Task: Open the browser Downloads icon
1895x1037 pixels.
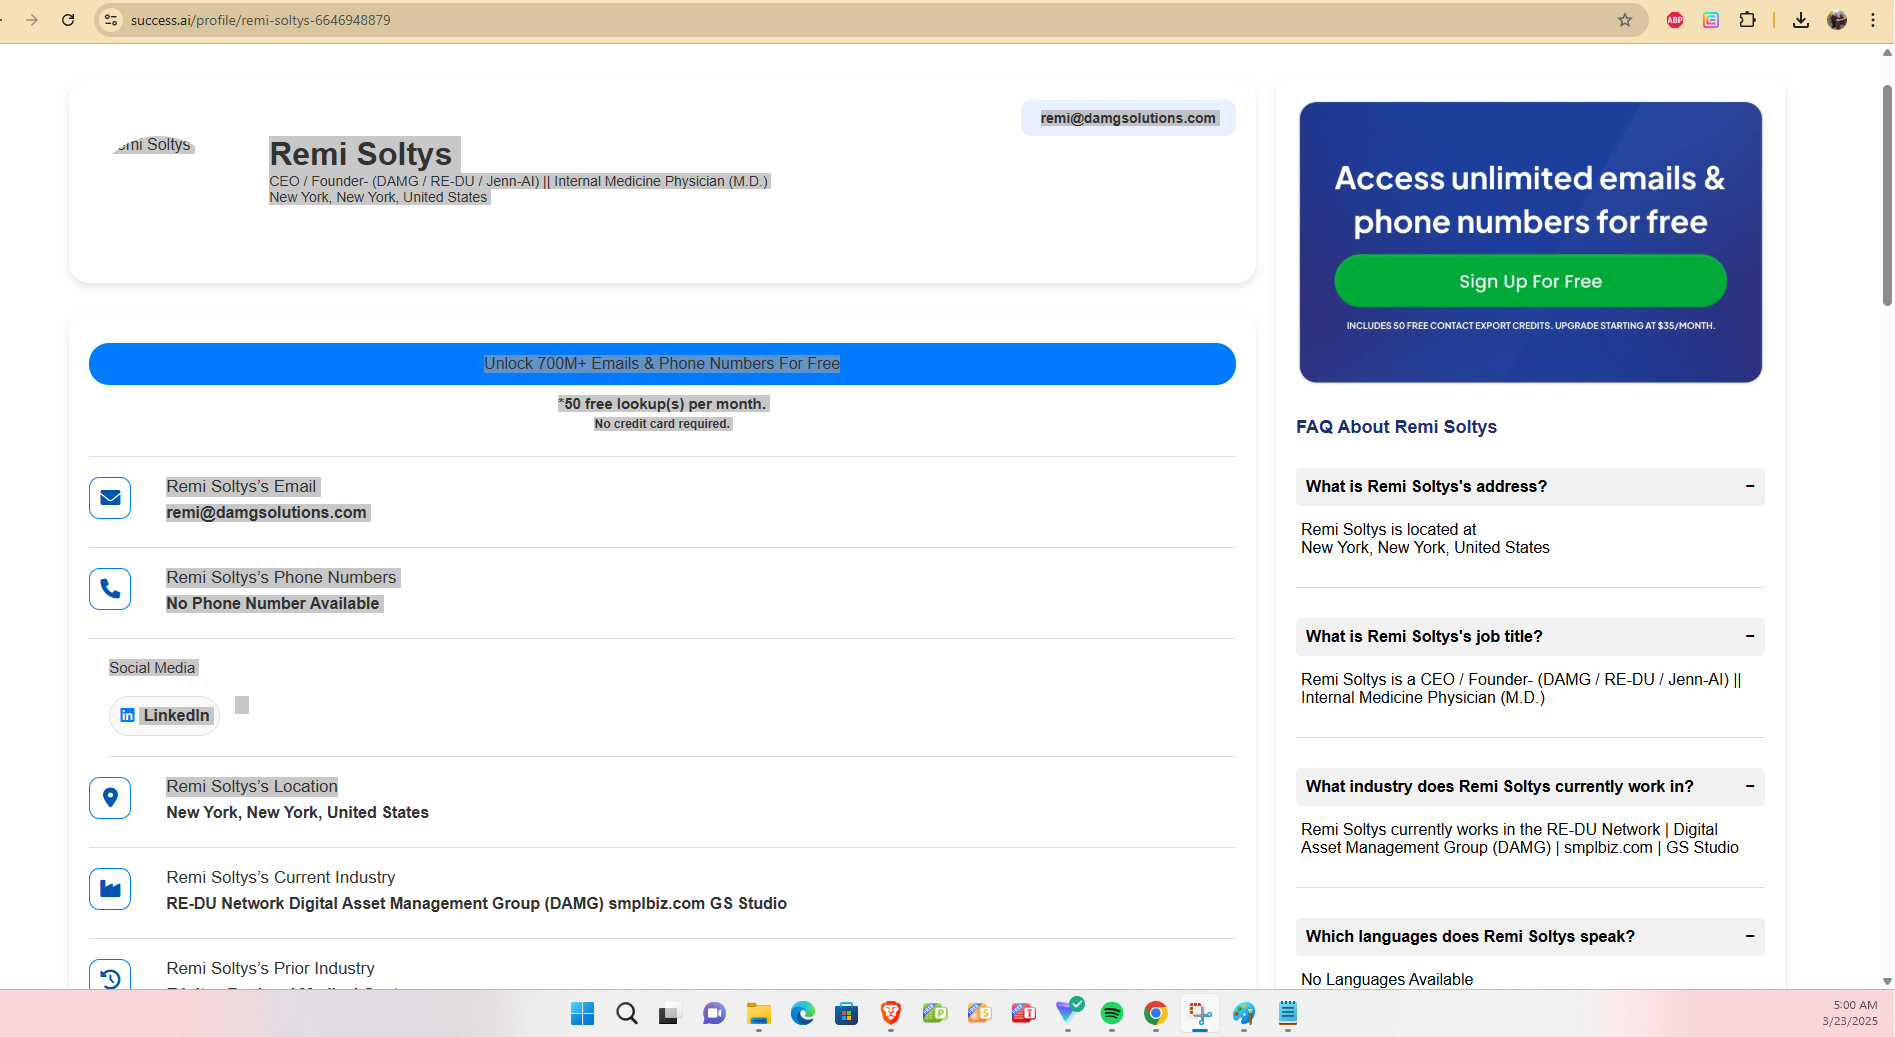Action: 1801,20
